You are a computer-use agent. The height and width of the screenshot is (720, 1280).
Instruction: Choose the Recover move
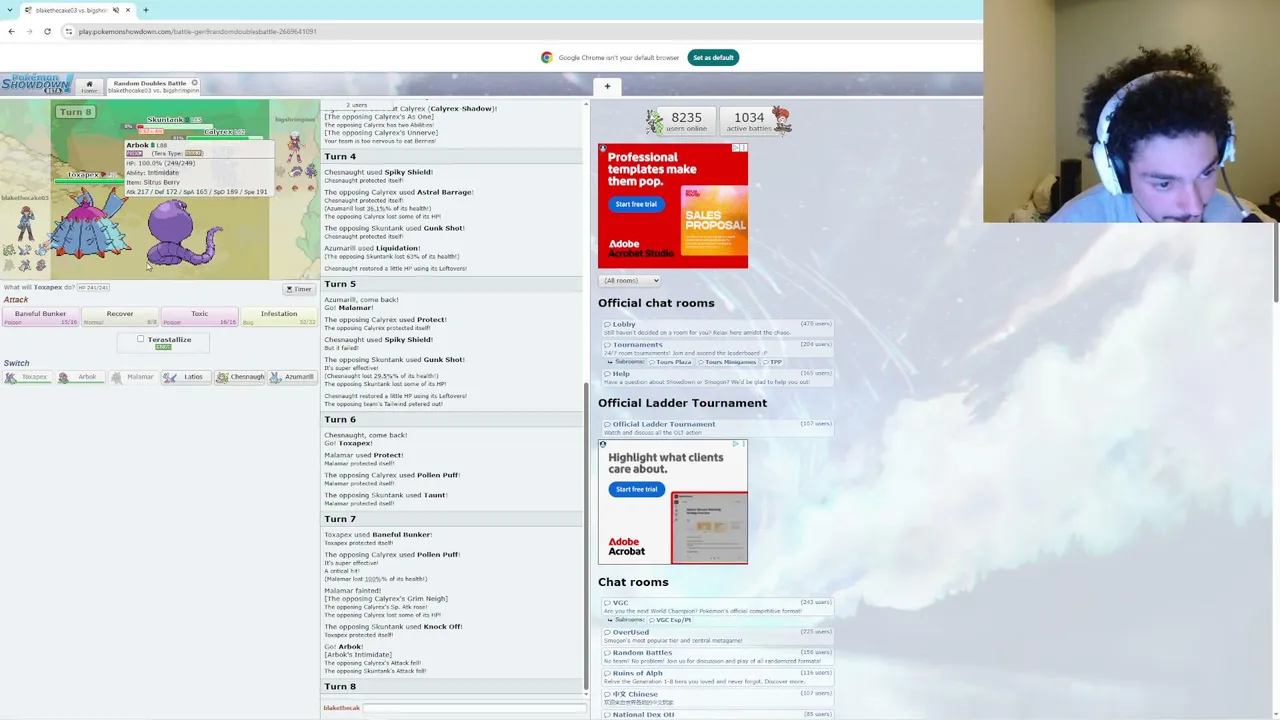pyautogui.click(x=120, y=317)
